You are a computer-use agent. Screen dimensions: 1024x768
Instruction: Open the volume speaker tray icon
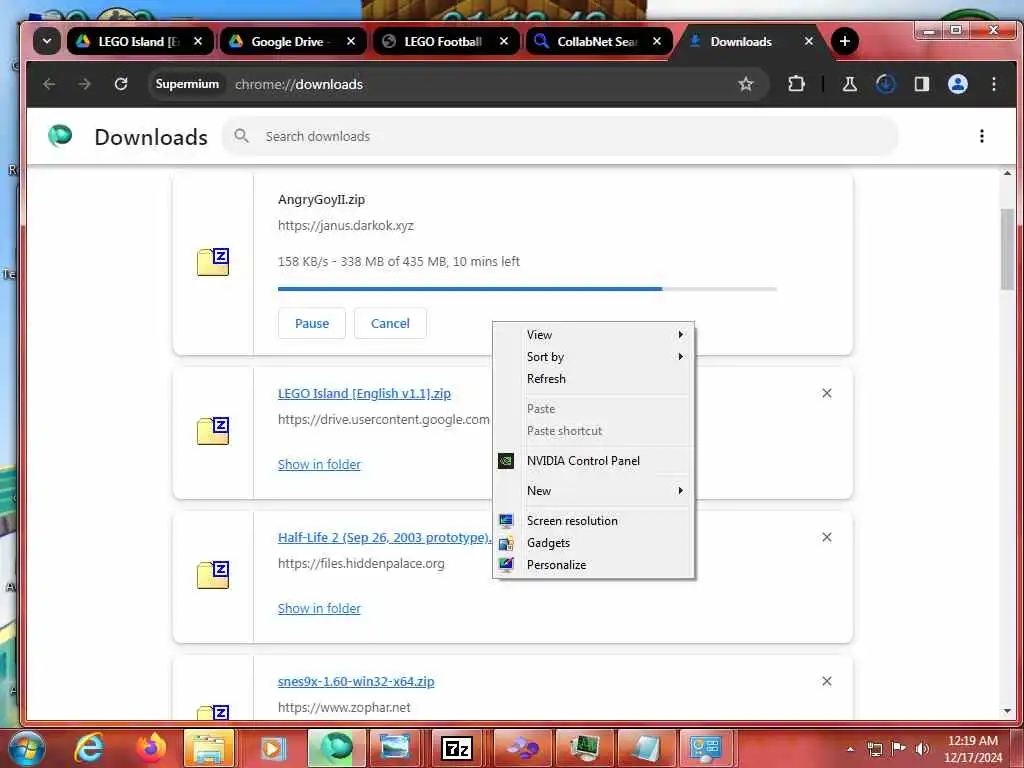(922, 749)
